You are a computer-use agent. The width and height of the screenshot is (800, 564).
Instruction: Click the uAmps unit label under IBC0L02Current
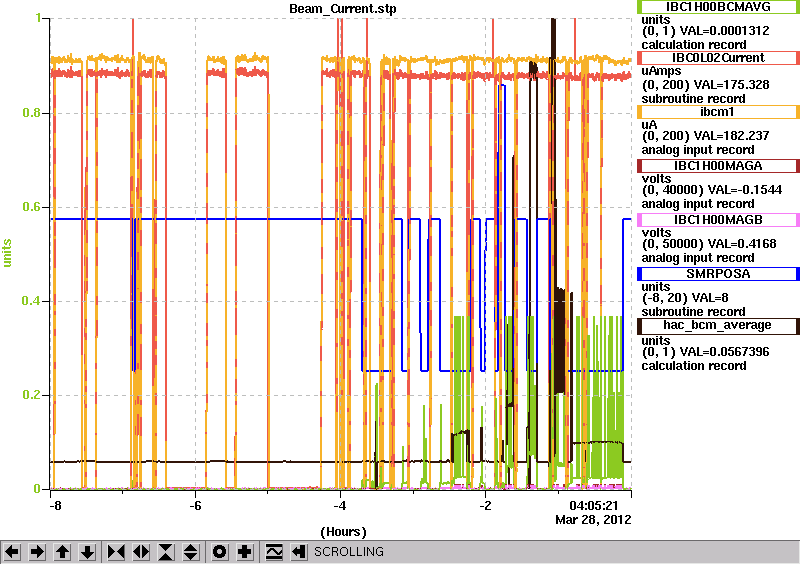pos(661,71)
